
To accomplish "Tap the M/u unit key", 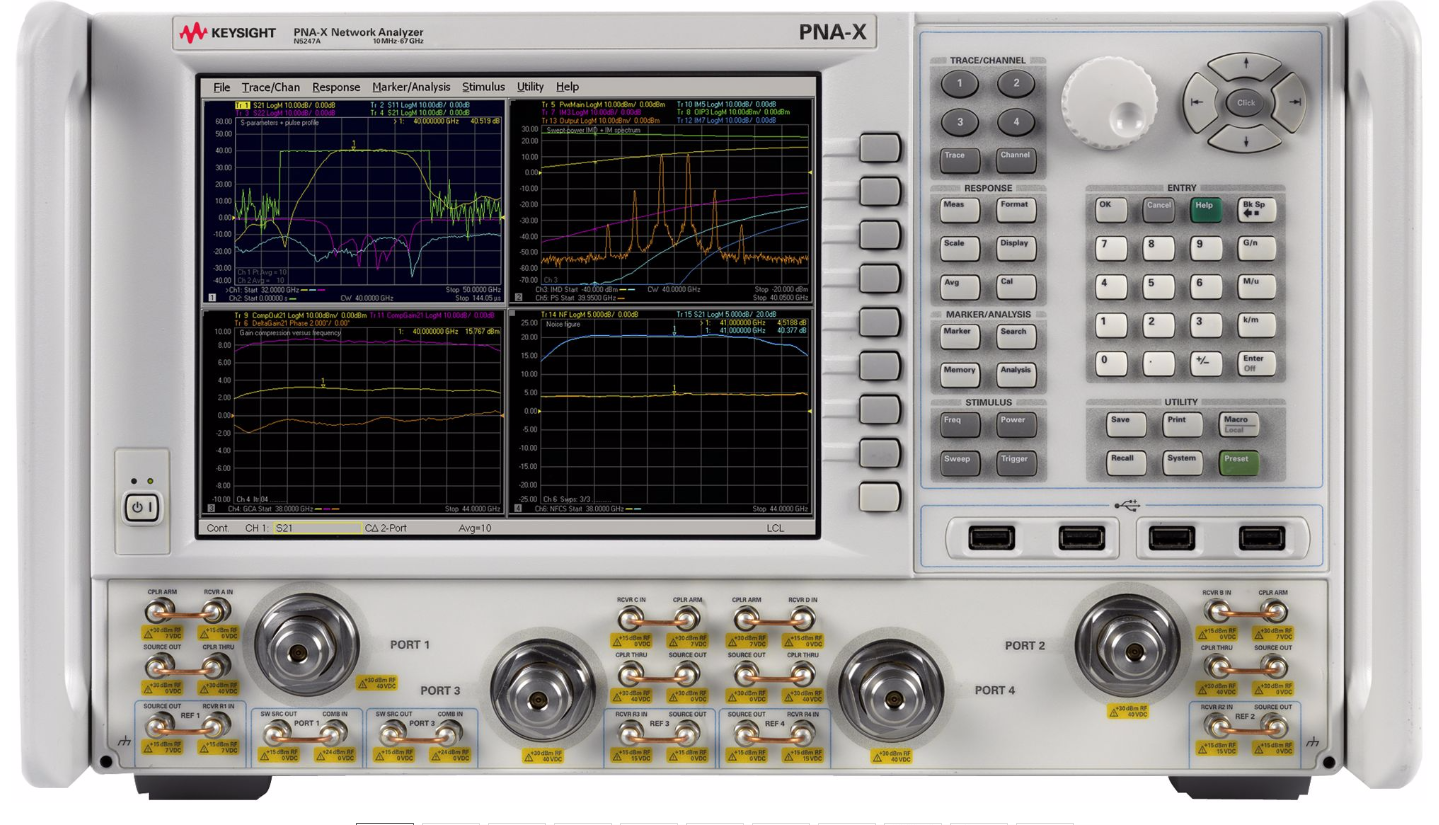I will [x=1256, y=287].
